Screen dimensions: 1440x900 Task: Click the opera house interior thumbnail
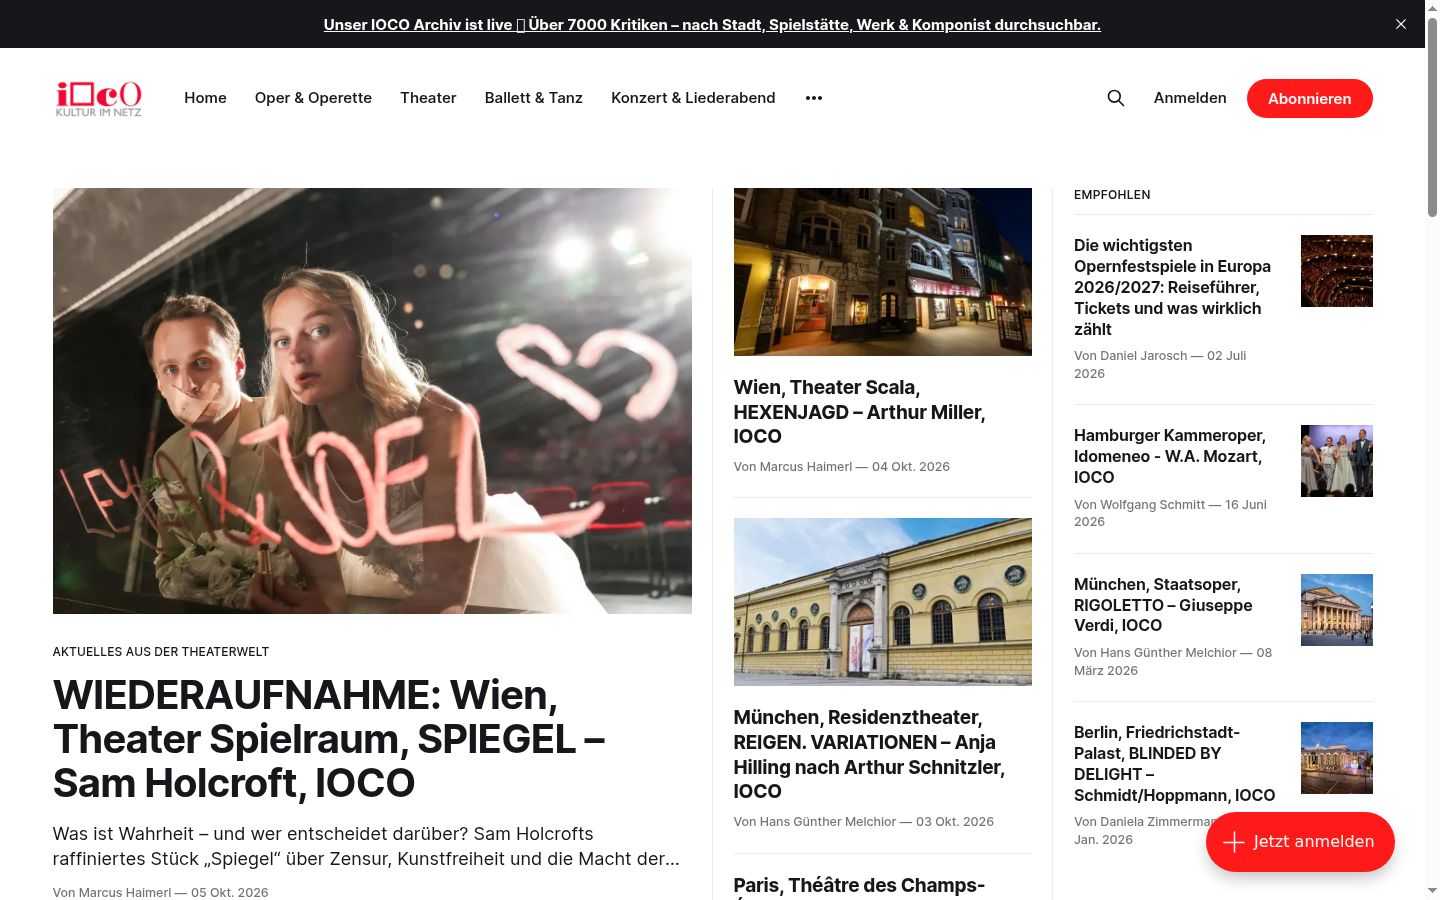pyautogui.click(x=1337, y=271)
